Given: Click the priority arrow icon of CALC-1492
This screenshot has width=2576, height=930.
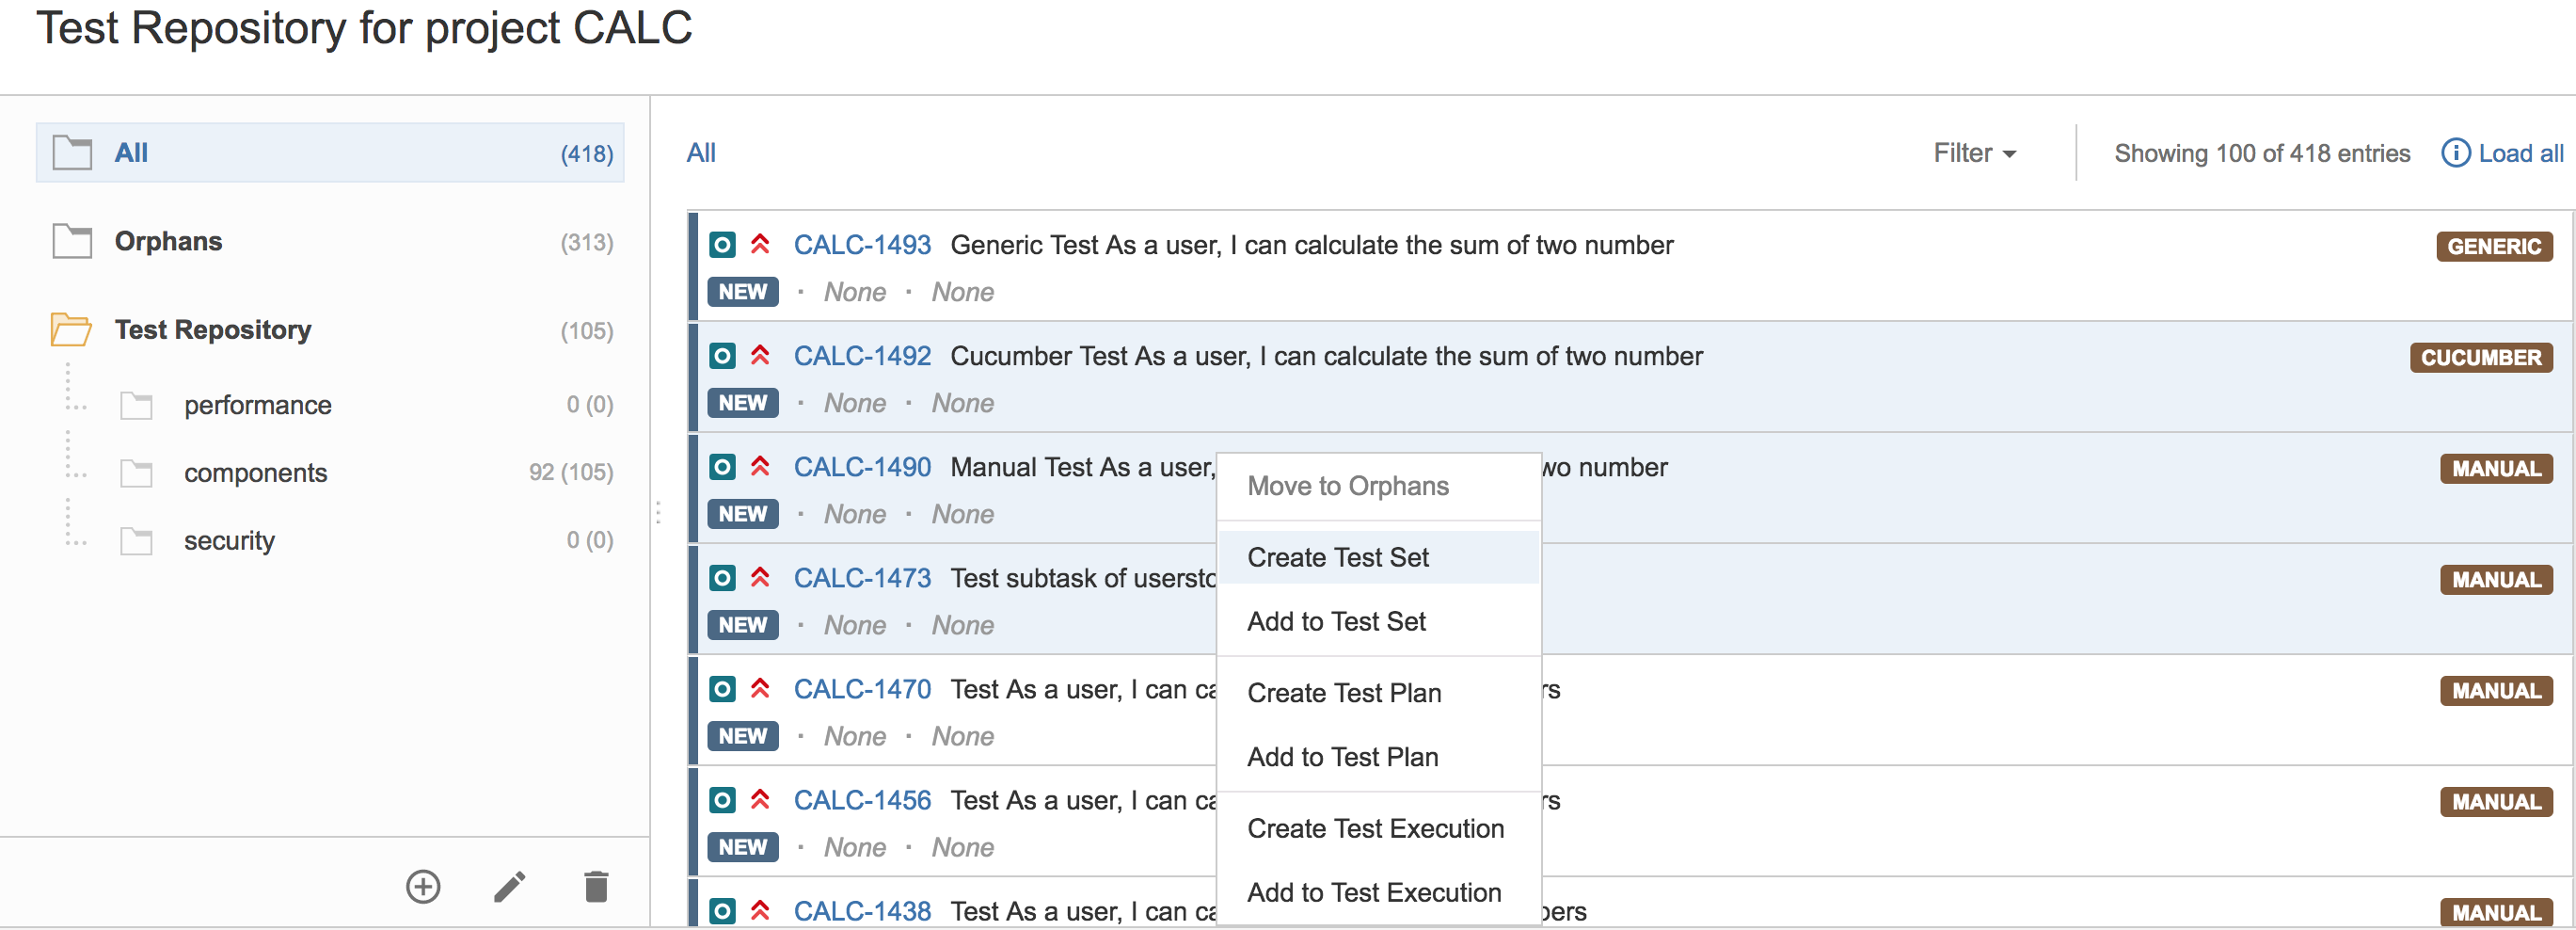Looking at the screenshot, I should click(x=760, y=355).
